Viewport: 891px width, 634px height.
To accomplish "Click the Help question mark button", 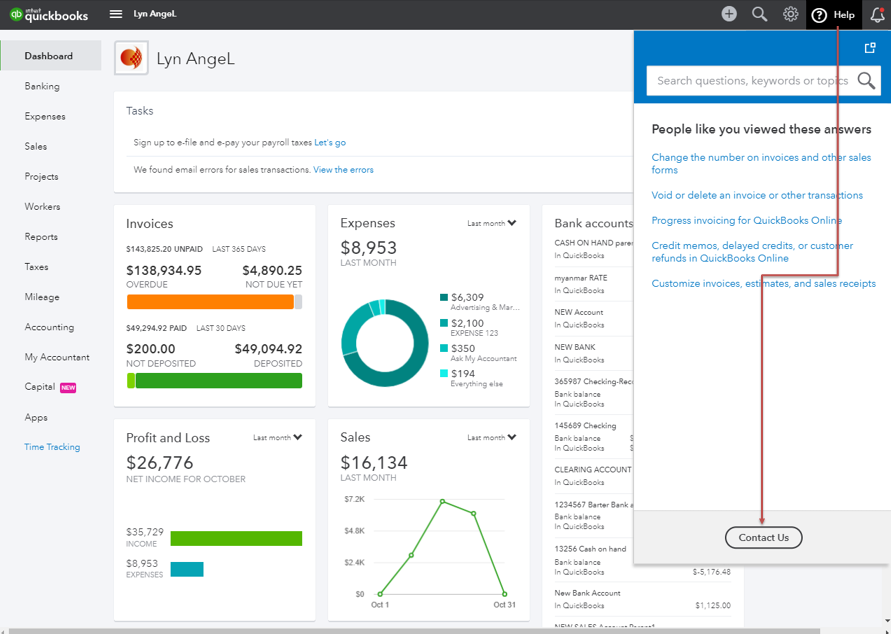I will (832, 15).
